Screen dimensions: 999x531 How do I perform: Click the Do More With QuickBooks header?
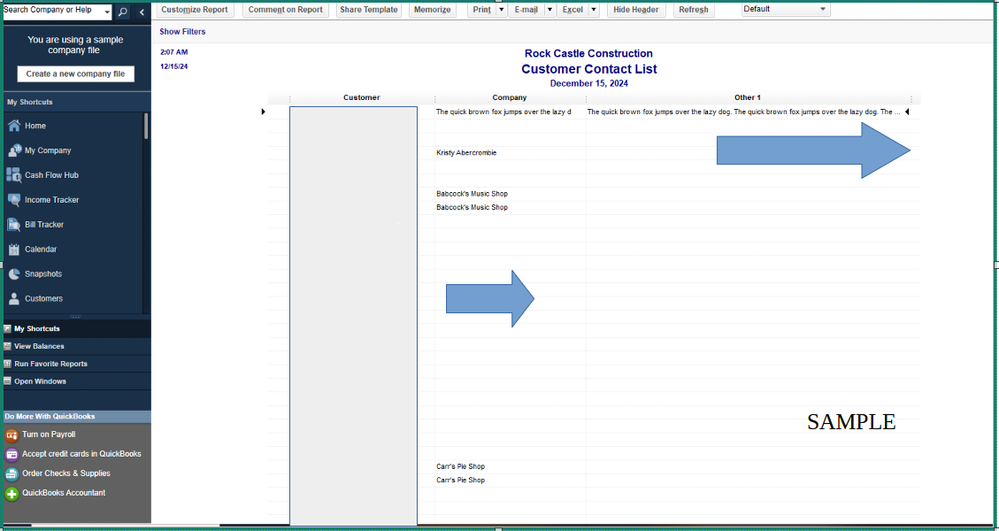(77, 416)
